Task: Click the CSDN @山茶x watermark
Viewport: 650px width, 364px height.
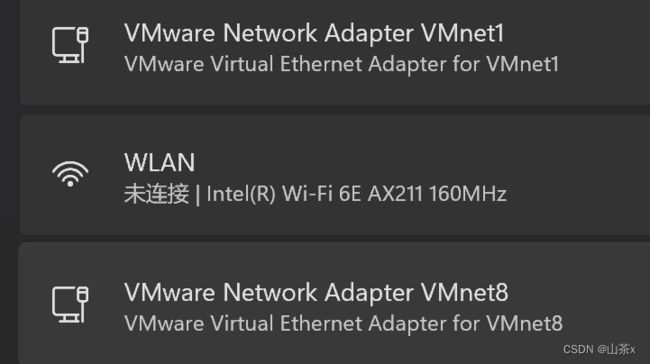Action: pyautogui.click(x=599, y=349)
